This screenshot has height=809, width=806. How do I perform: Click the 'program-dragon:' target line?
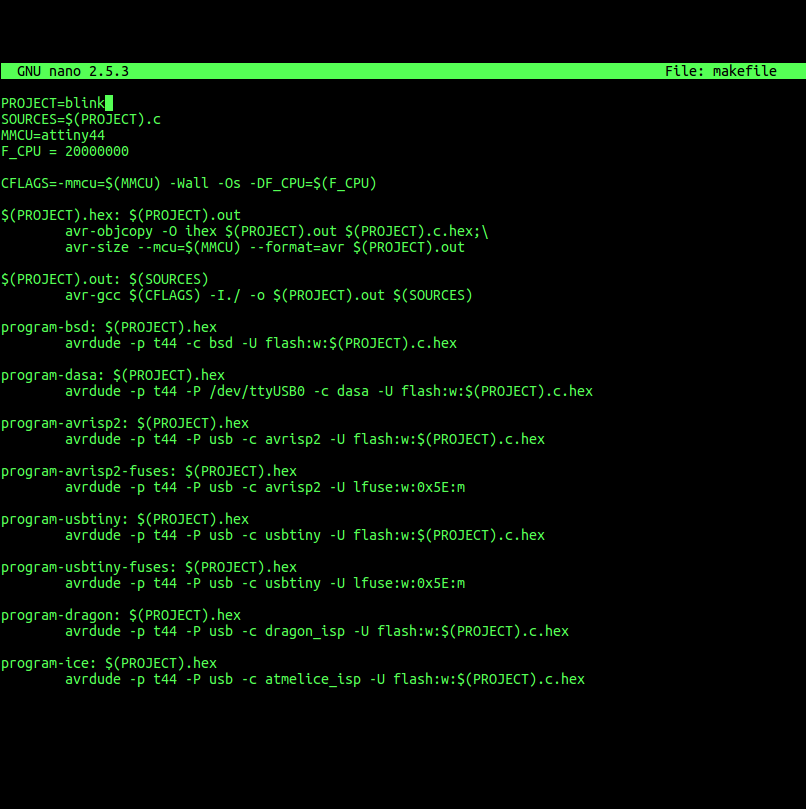(121, 615)
